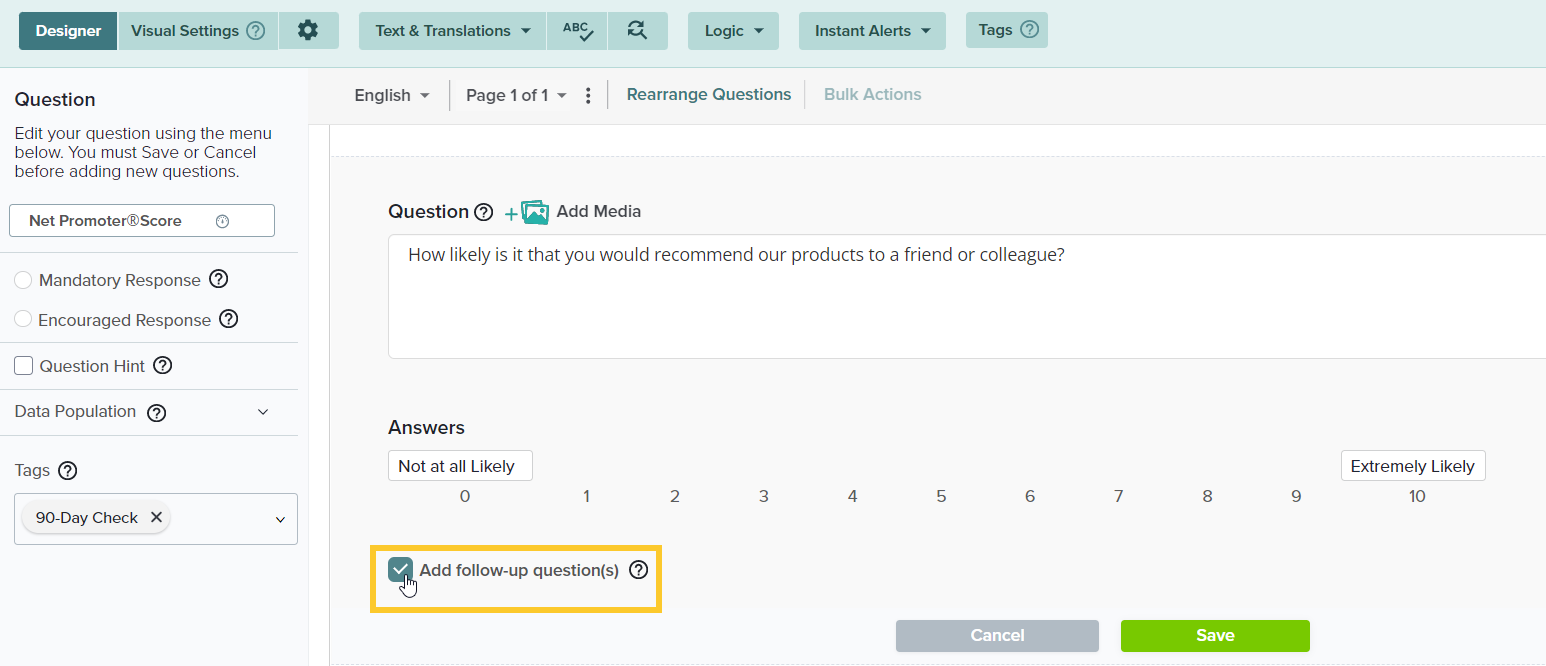Click the find and replace icon

coord(637,31)
